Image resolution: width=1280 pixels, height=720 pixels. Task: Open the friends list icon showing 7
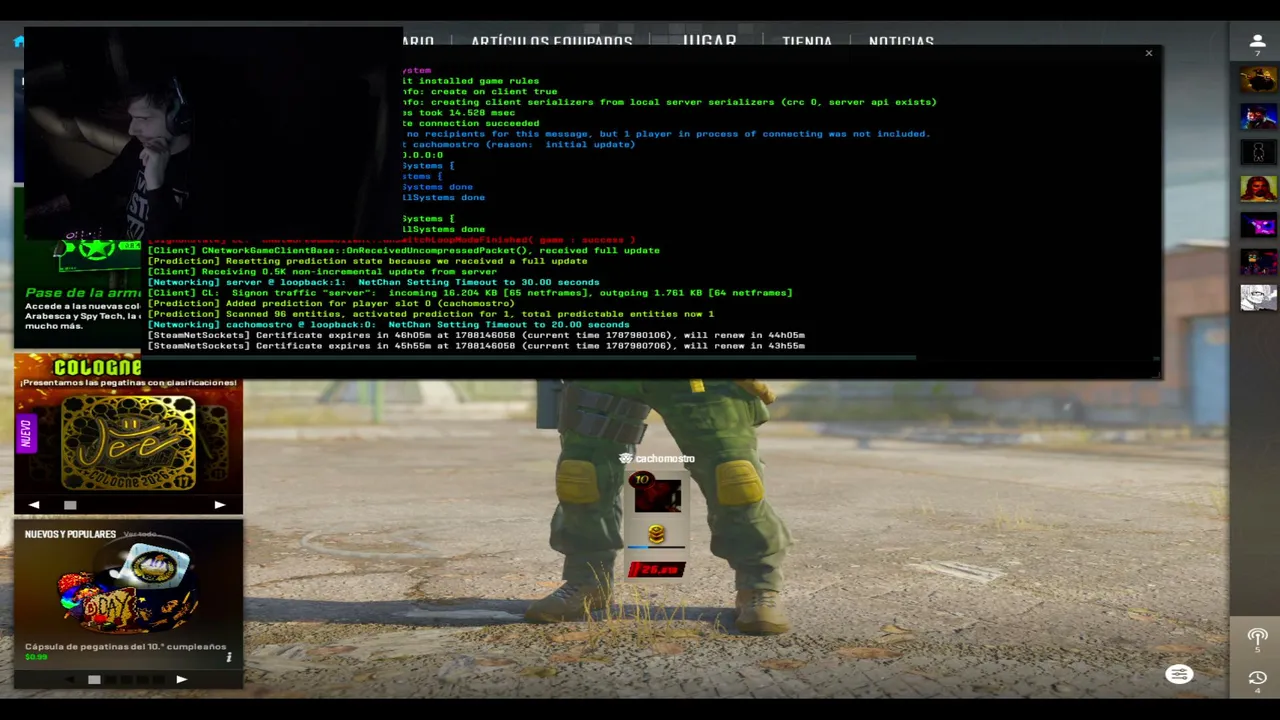[x=1258, y=44]
